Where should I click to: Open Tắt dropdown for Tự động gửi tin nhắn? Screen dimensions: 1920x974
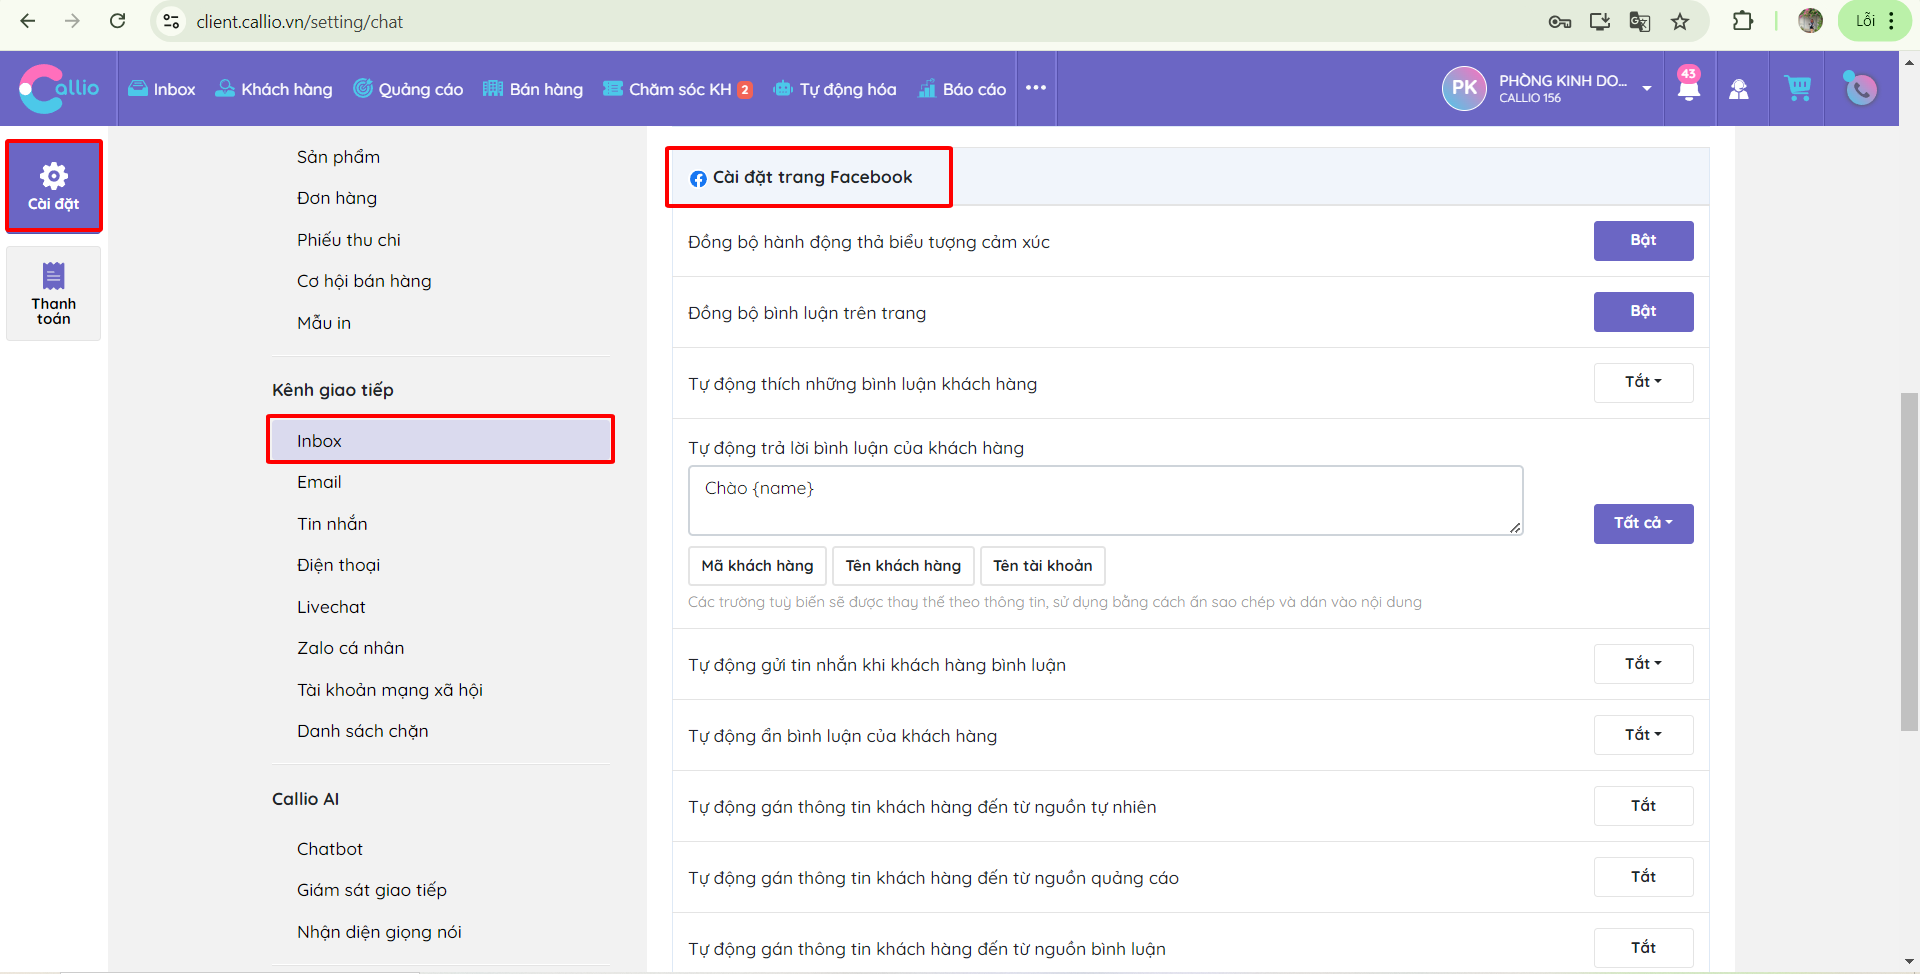click(x=1643, y=664)
